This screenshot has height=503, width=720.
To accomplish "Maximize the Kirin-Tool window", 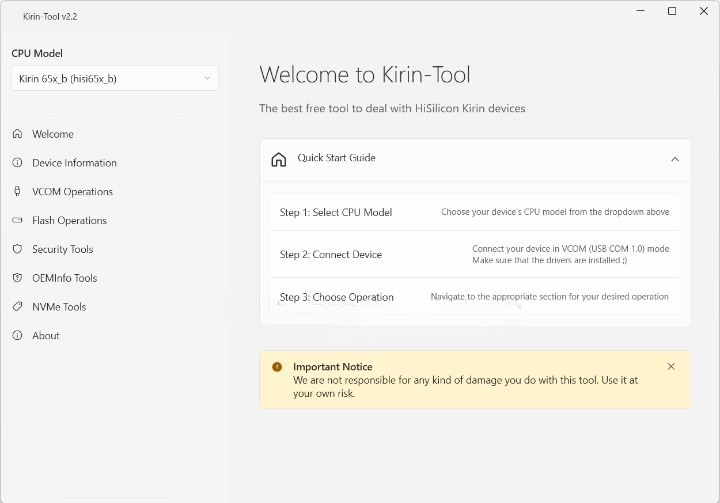I will click(x=672, y=11).
